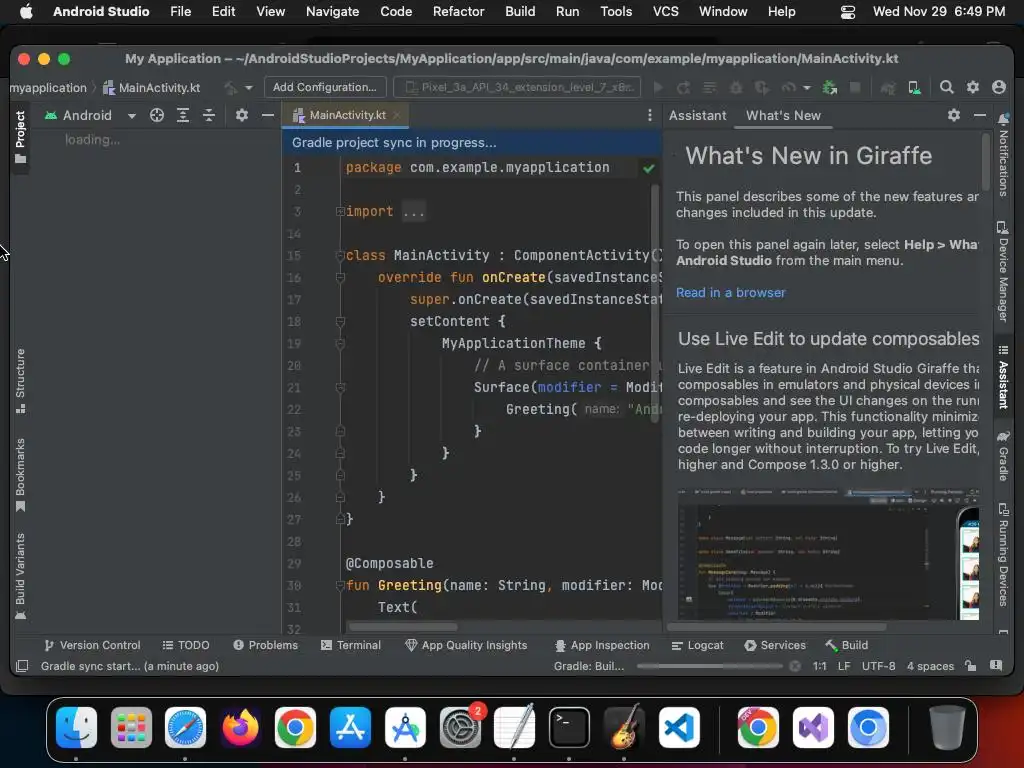Switch to What's New tab
Image resolution: width=1024 pixels, height=768 pixels.
[783, 116]
